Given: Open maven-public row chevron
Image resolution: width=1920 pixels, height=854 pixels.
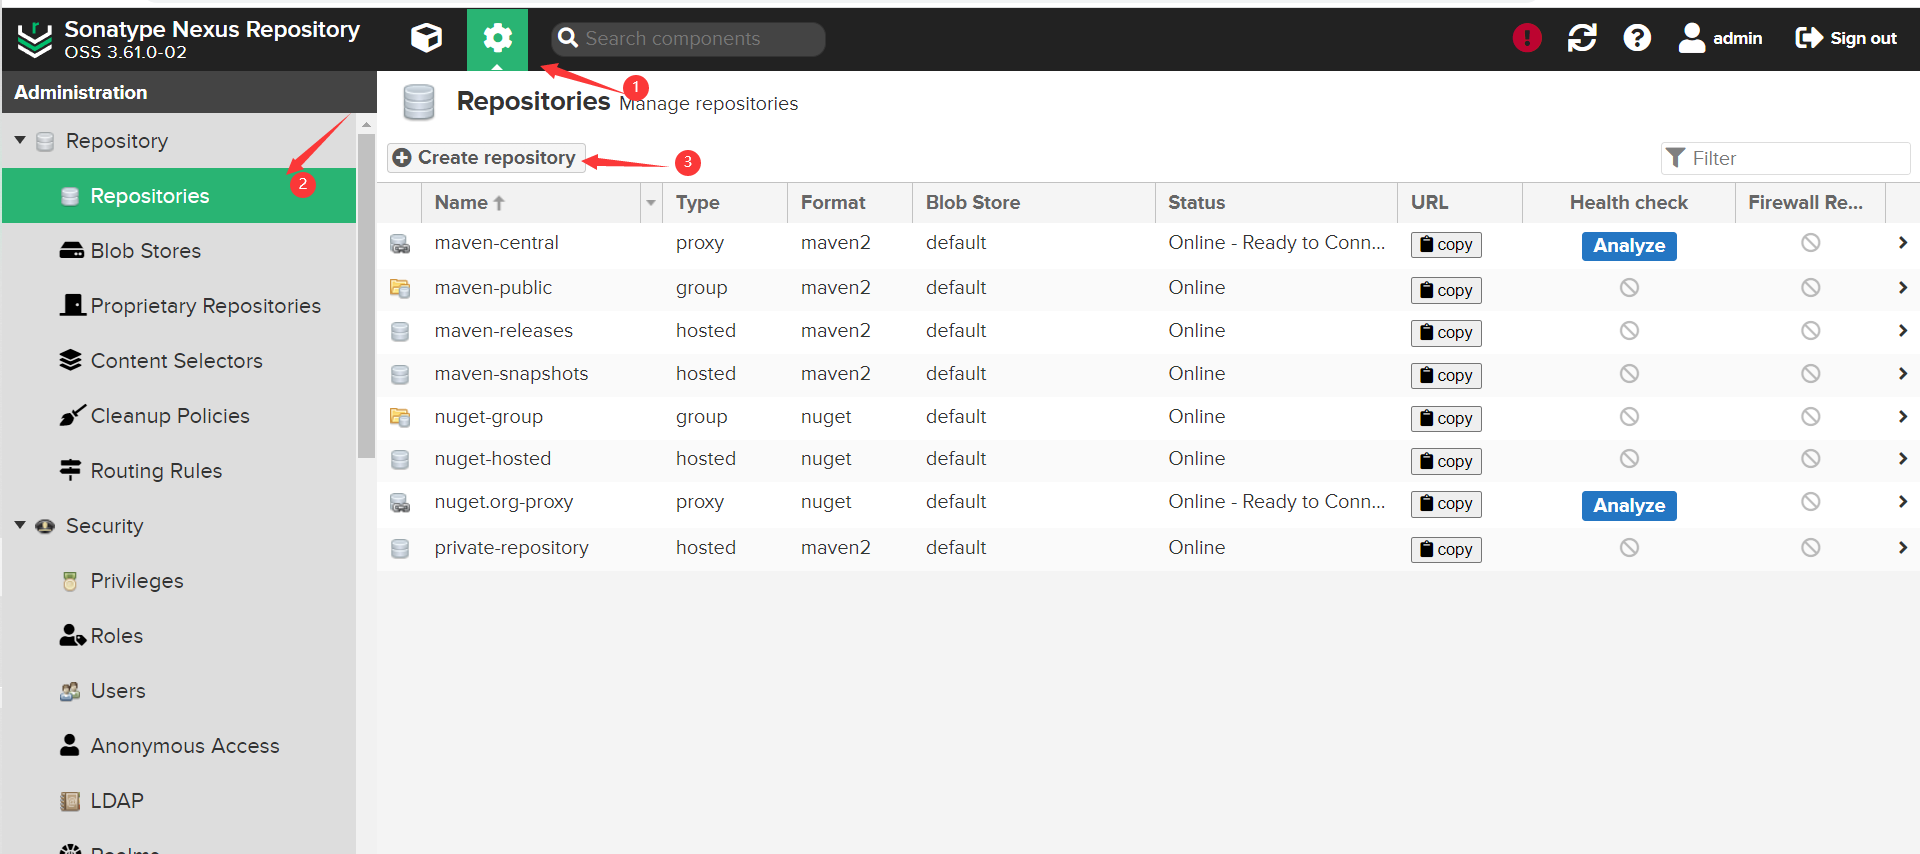Looking at the screenshot, I should (x=1902, y=288).
